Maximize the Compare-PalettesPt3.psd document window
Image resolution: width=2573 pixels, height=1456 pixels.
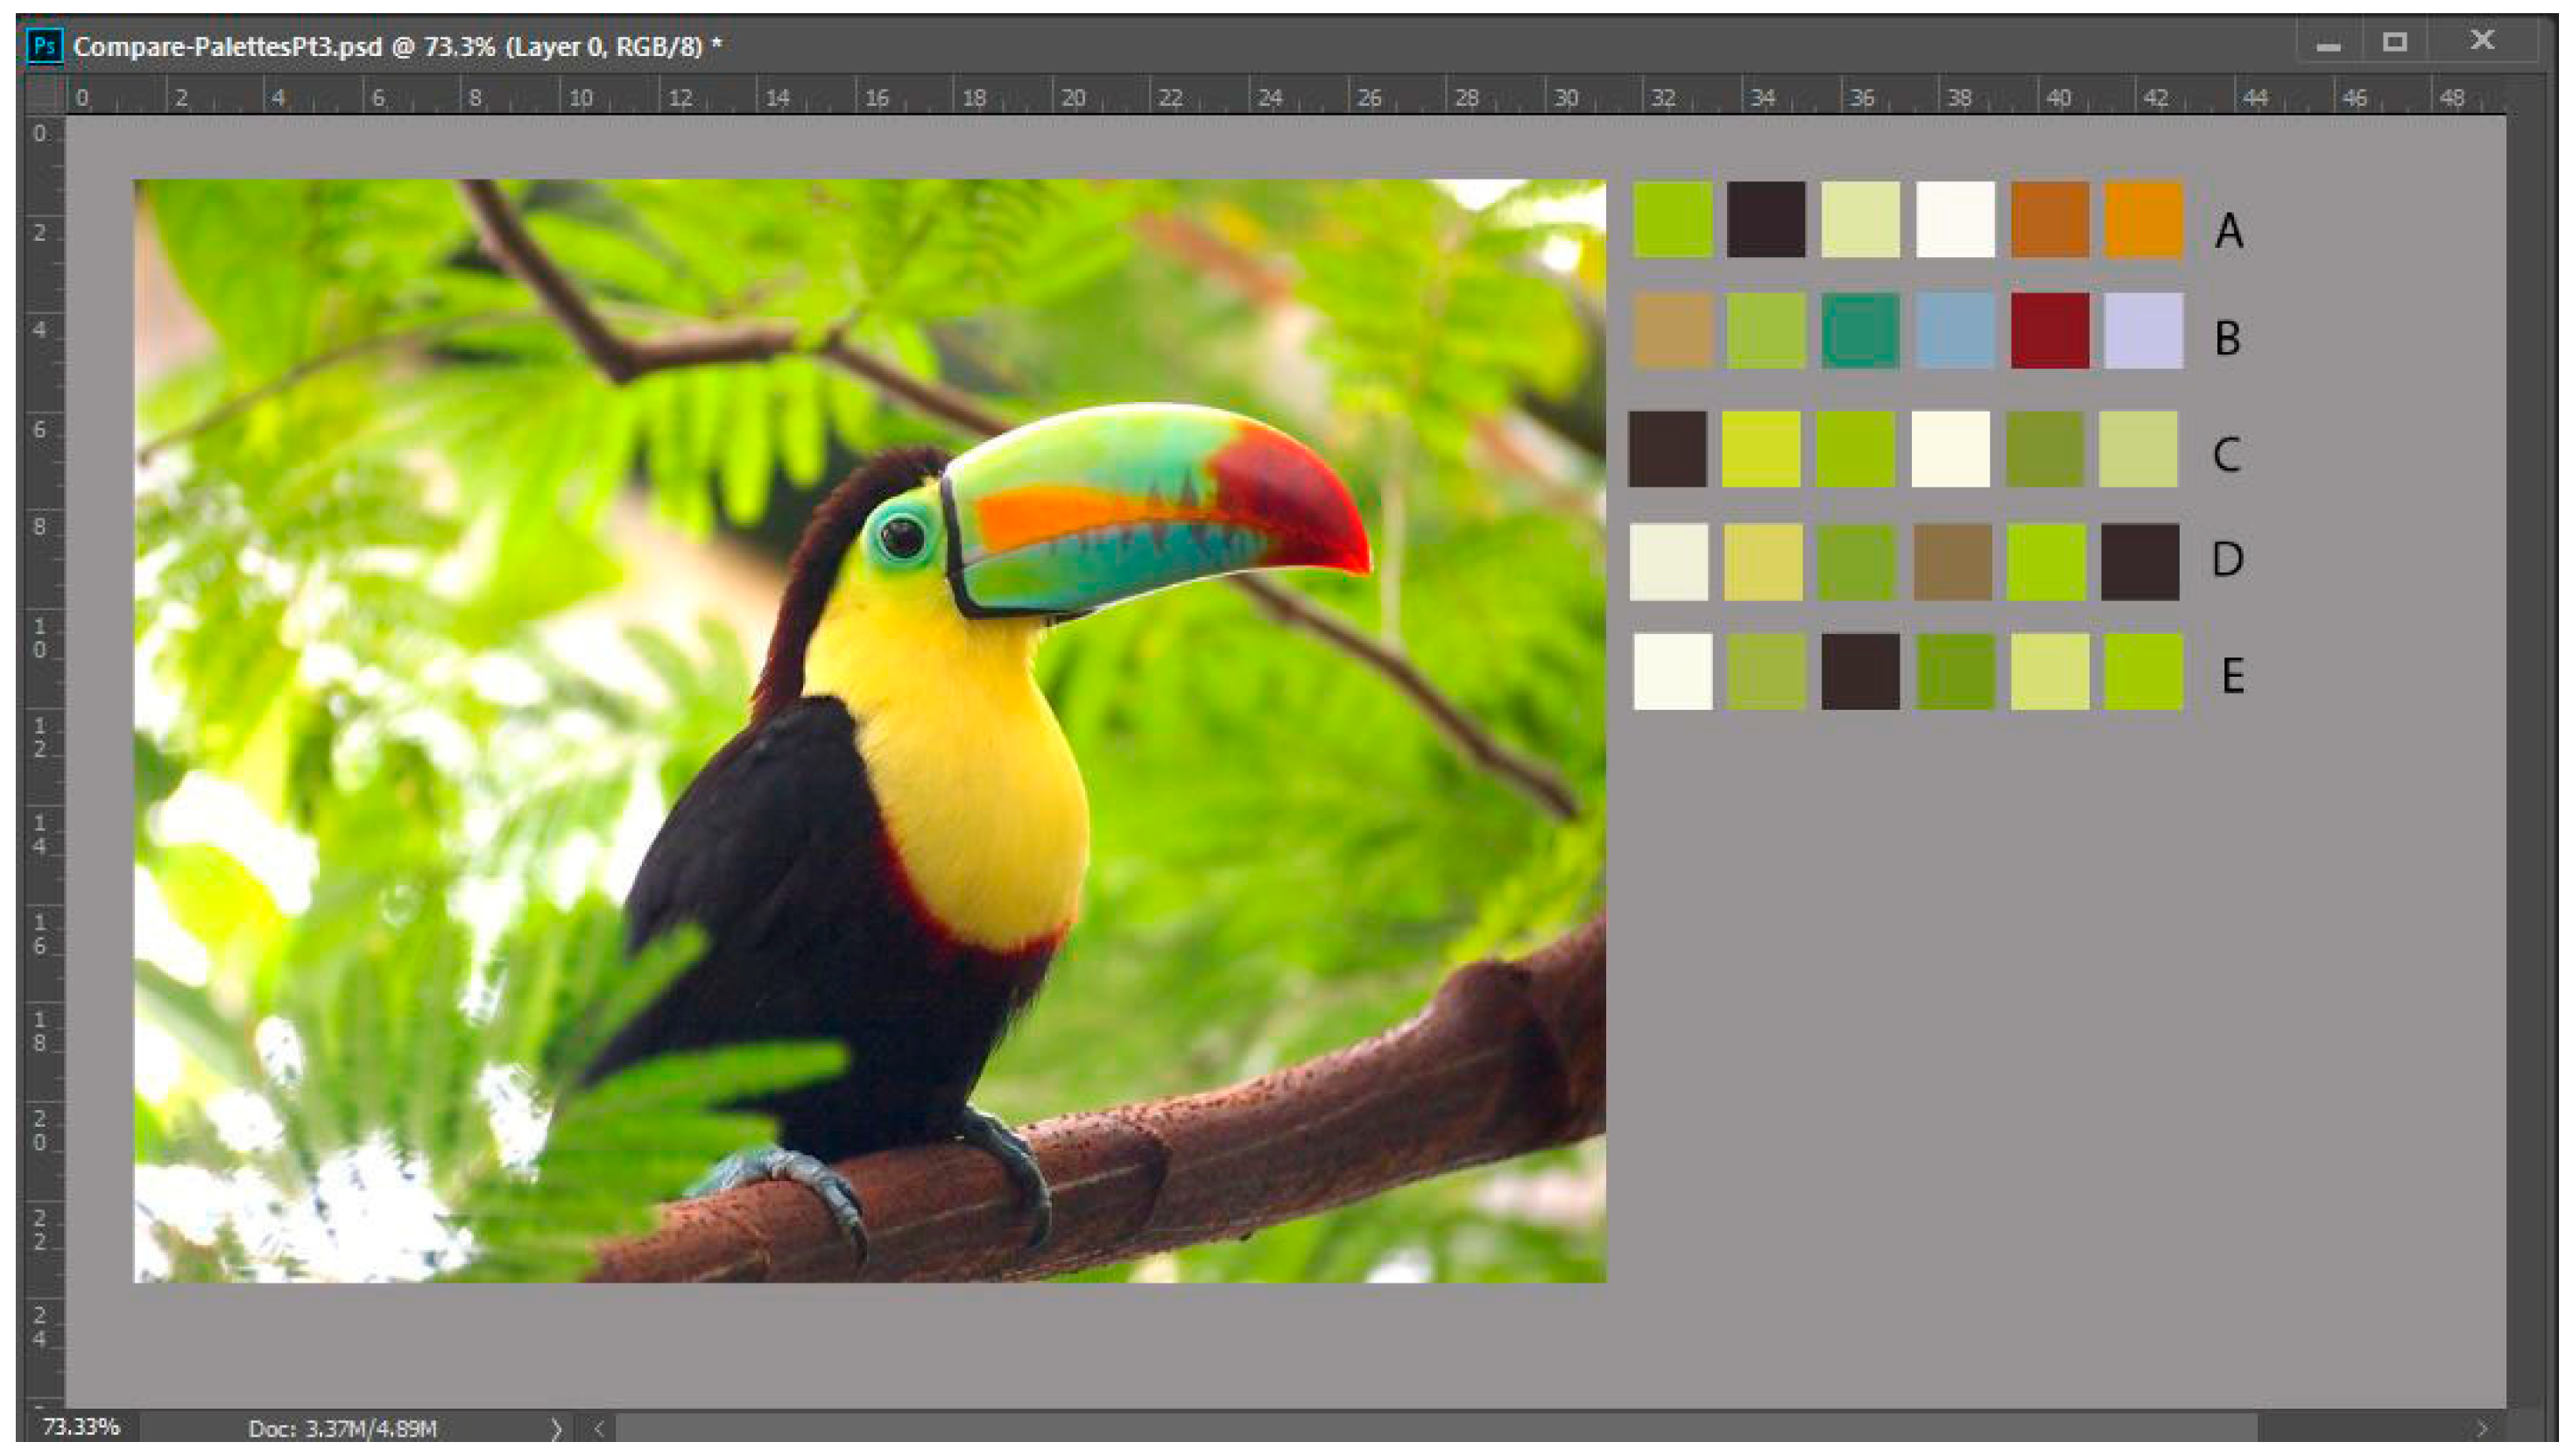[2394, 42]
